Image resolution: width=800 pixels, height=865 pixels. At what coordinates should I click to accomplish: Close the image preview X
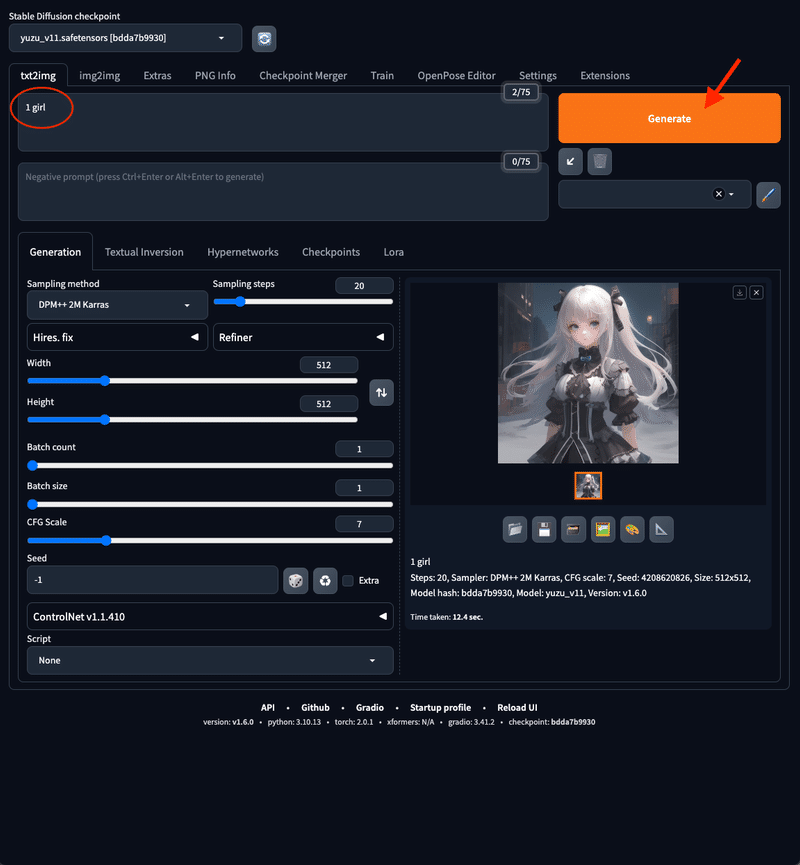756,292
